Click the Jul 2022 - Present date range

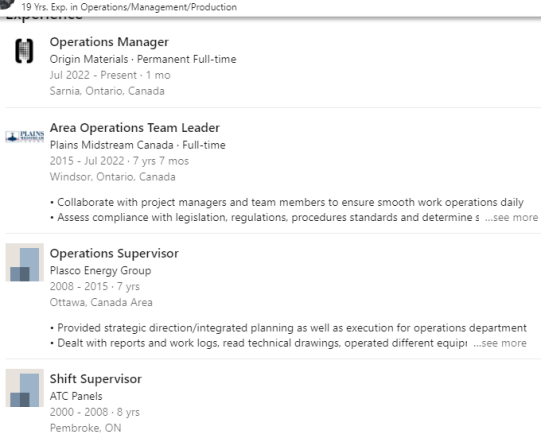(x=93, y=75)
